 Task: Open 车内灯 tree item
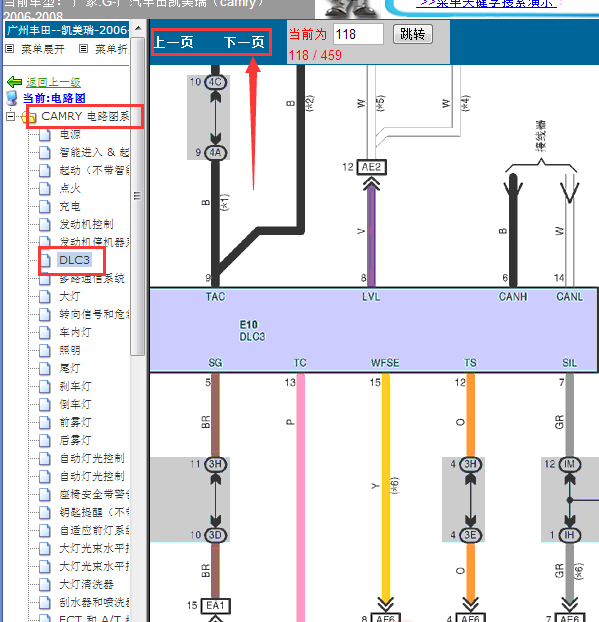(x=75, y=332)
